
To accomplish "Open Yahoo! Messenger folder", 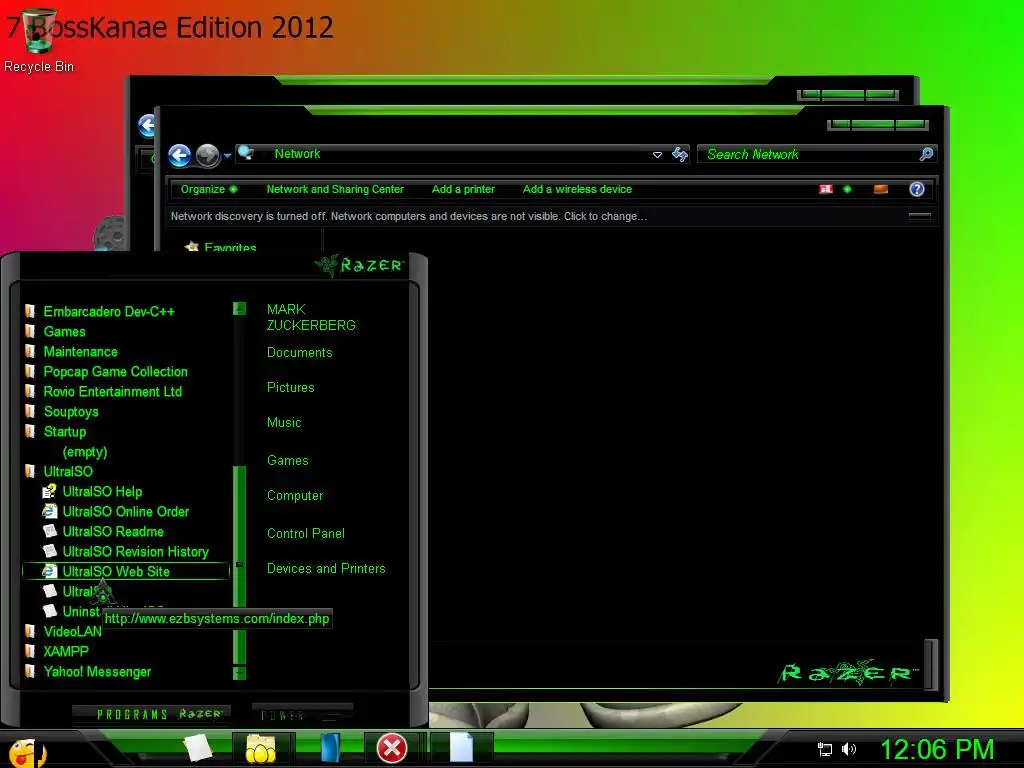I will 97,671.
